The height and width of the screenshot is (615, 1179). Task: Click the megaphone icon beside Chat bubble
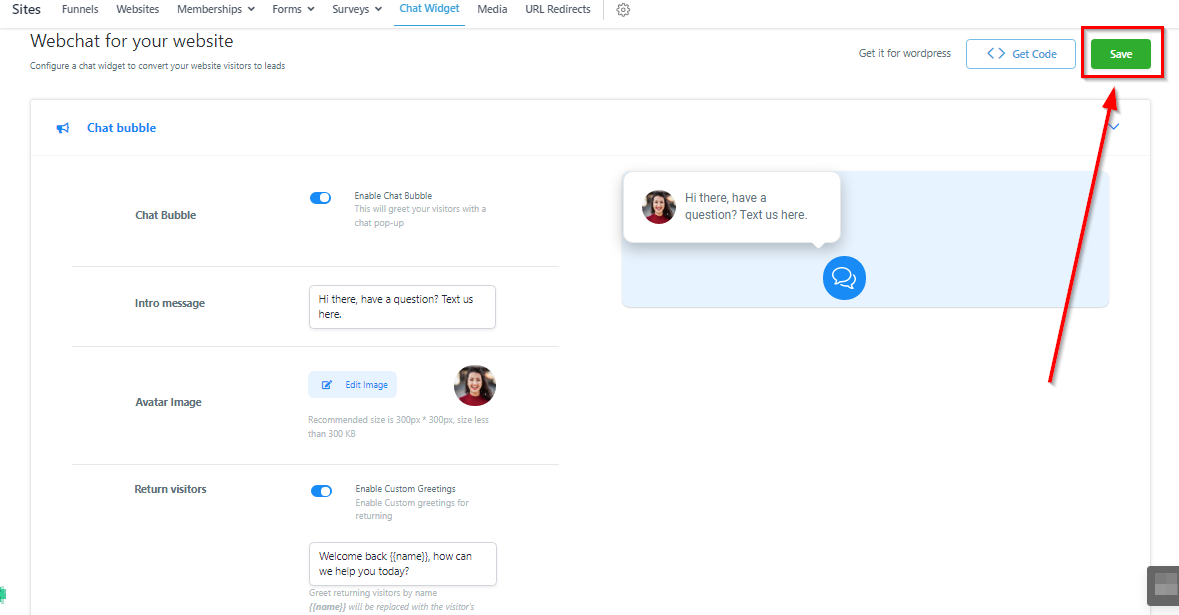tap(63, 128)
